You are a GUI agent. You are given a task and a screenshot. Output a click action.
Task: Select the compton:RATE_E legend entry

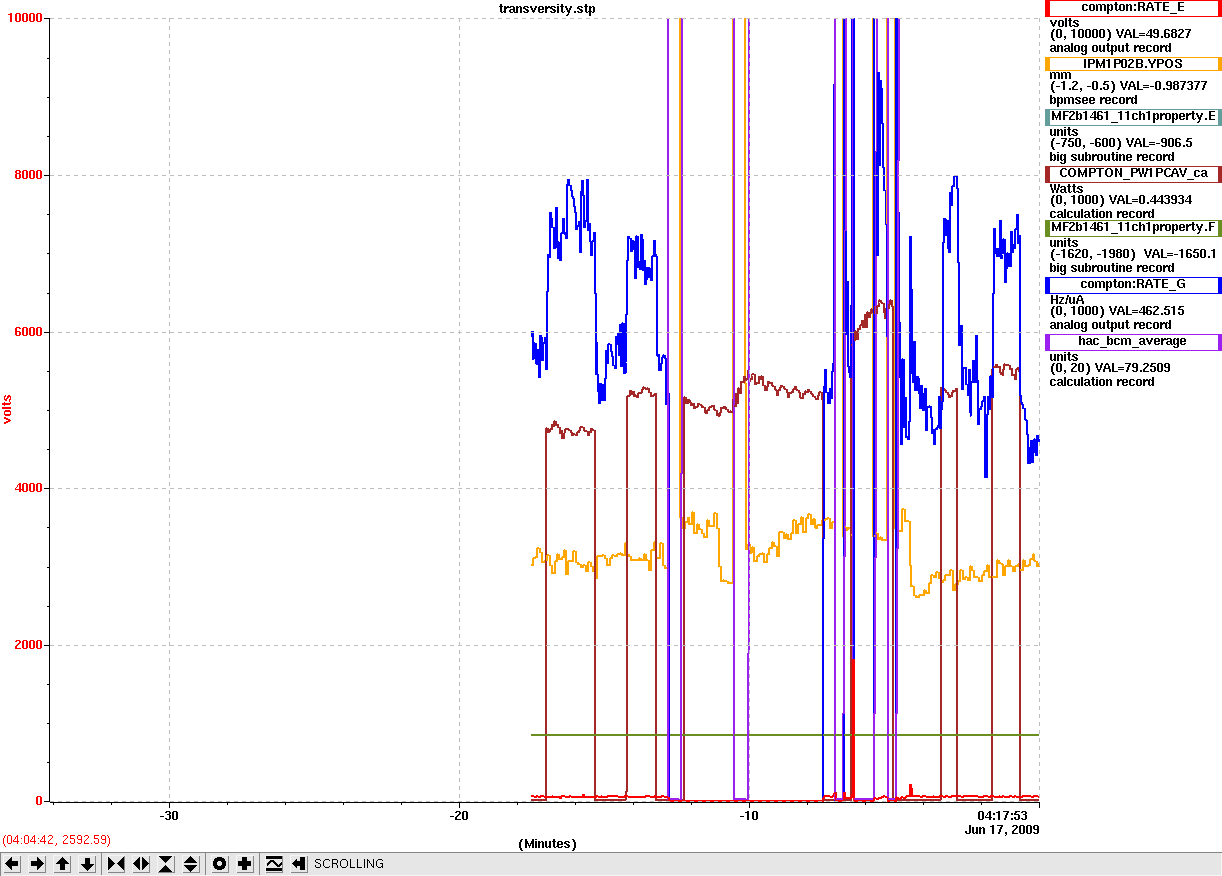(1132, 8)
